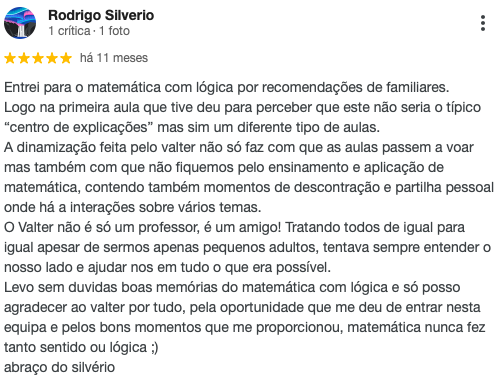Click the line starting "Entrei para o matemática"
This screenshot has width=497, height=382.
click(227, 88)
